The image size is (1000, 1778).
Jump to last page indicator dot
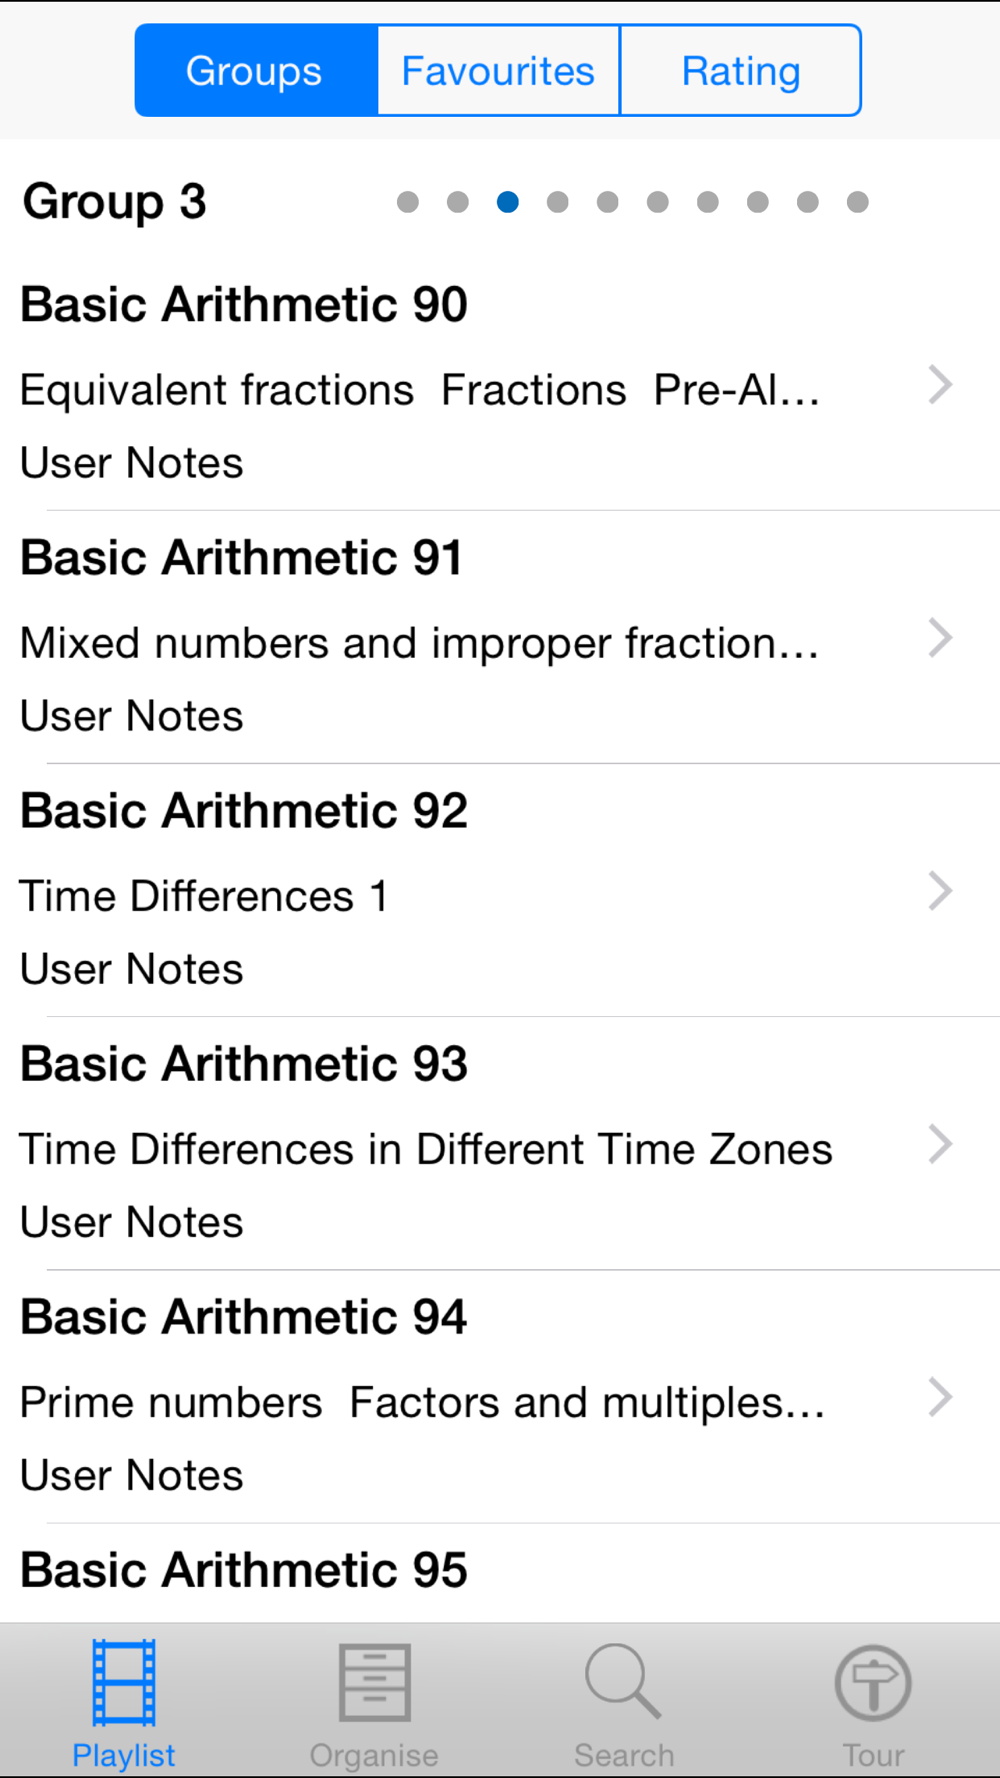coord(857,202)
